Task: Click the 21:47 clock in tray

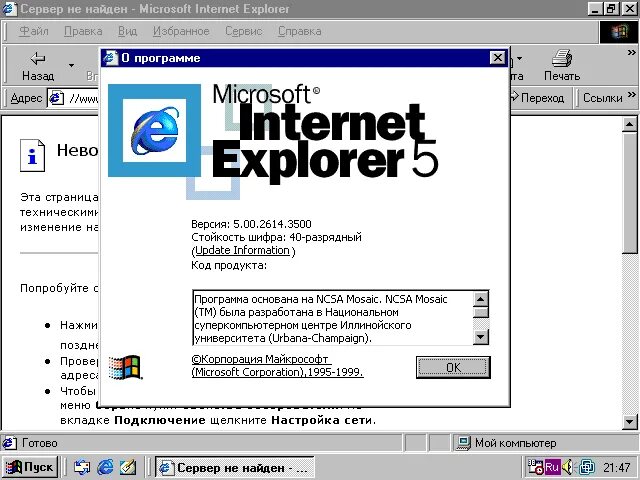Action: pos(616,467)
